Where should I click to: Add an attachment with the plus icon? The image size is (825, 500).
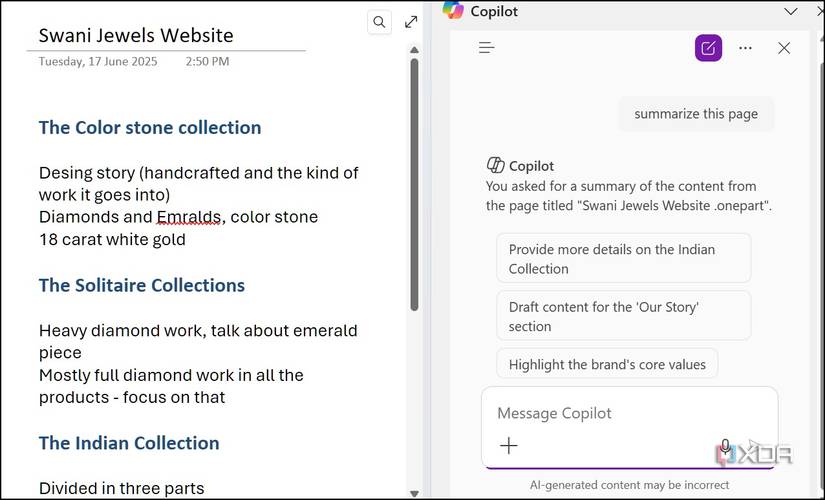click(x=508, y=446)
